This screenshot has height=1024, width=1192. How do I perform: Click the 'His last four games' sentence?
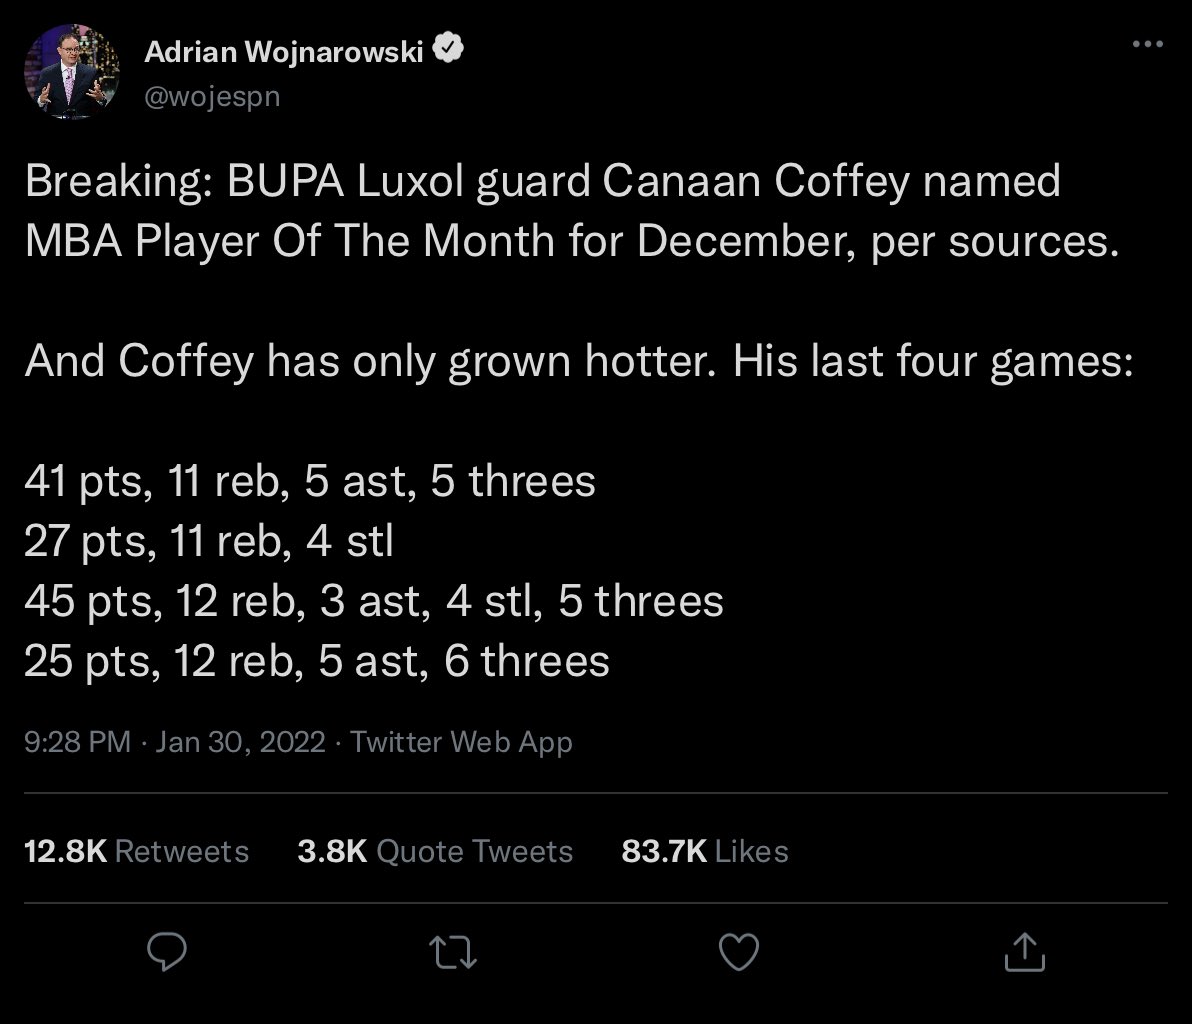click(933, 361)
